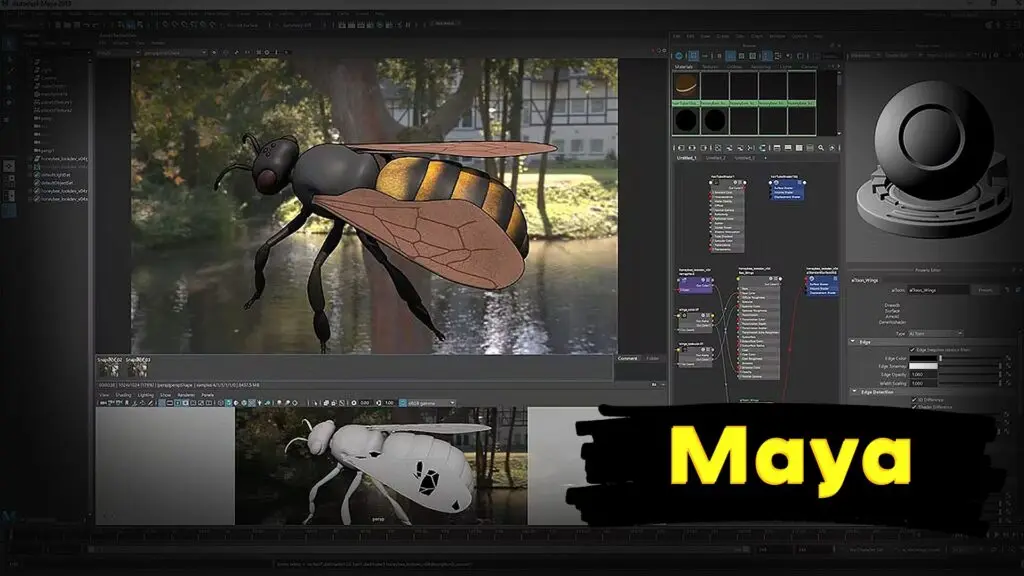Click the input connections icon in graph toolbar
Image resolution: width=1024 pixels, height=576 pixels.
679,148
